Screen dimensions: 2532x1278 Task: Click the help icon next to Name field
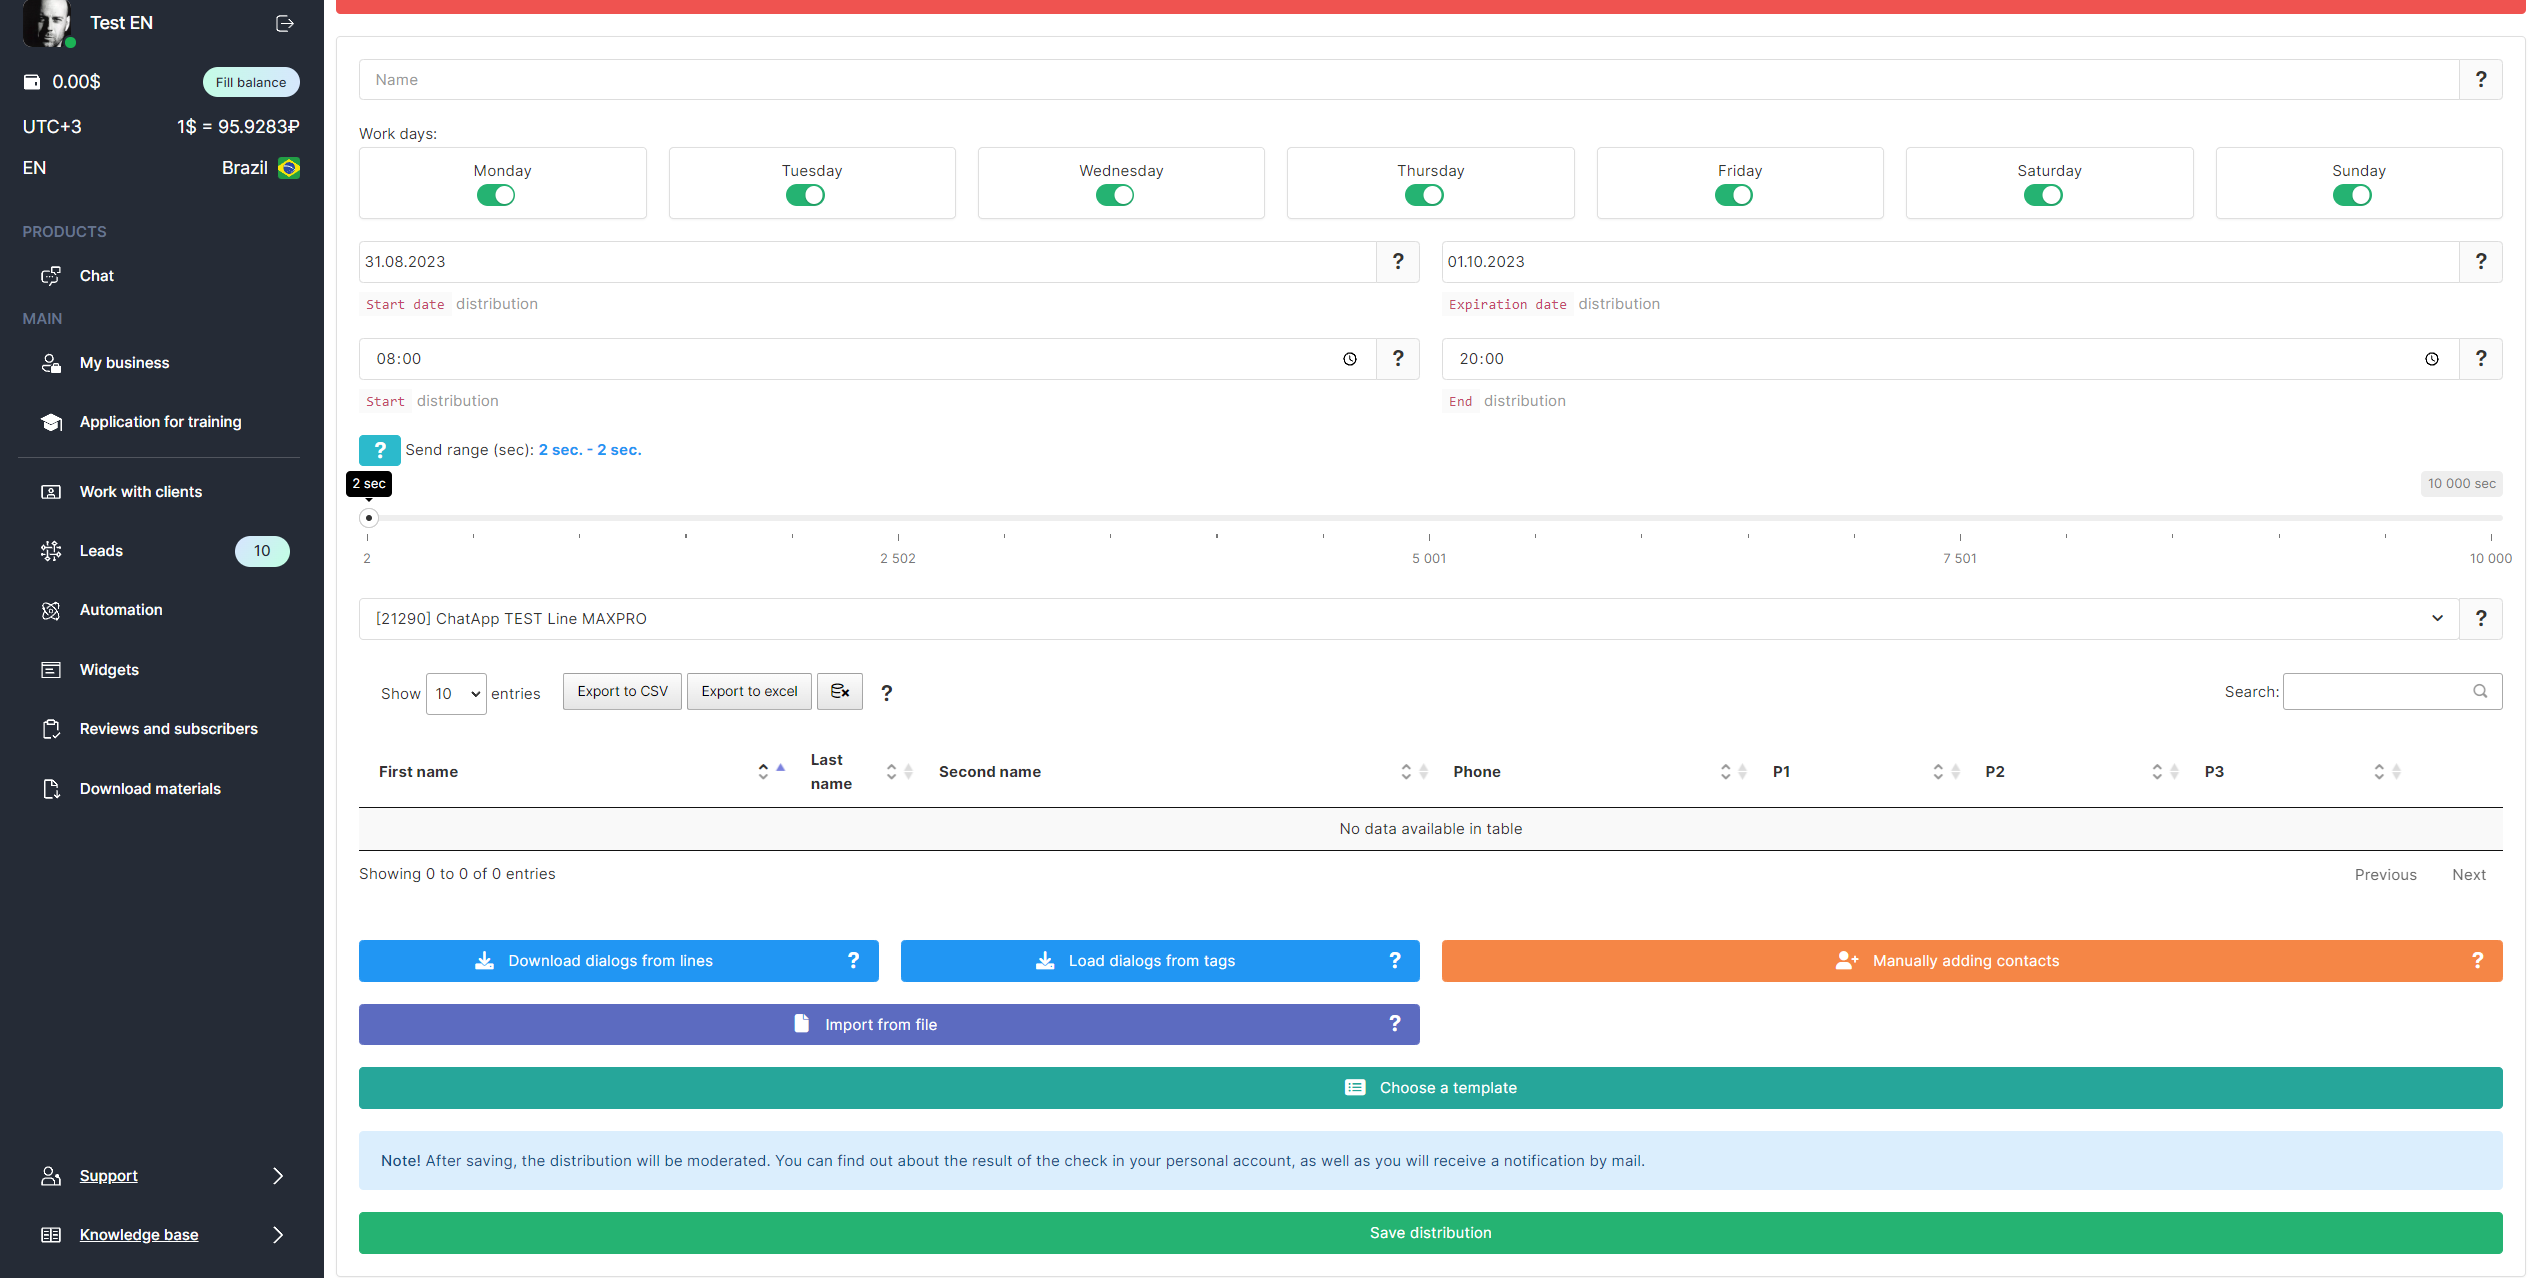click(2480, 80)
